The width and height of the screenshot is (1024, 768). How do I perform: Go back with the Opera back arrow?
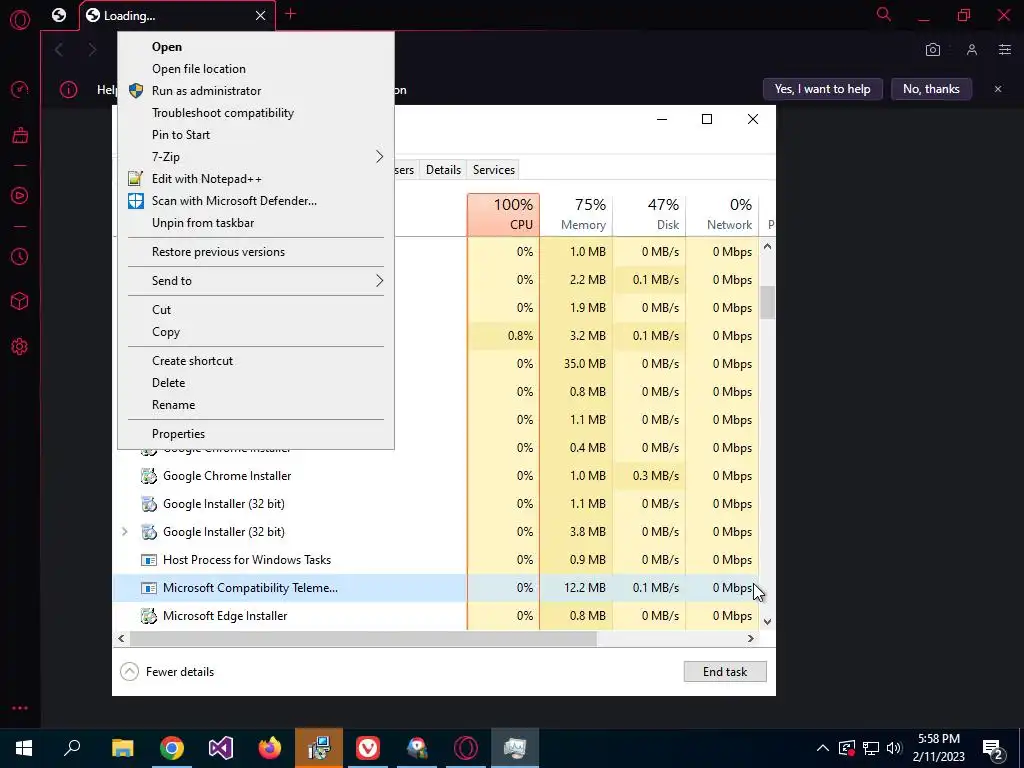tap(59, 50)
